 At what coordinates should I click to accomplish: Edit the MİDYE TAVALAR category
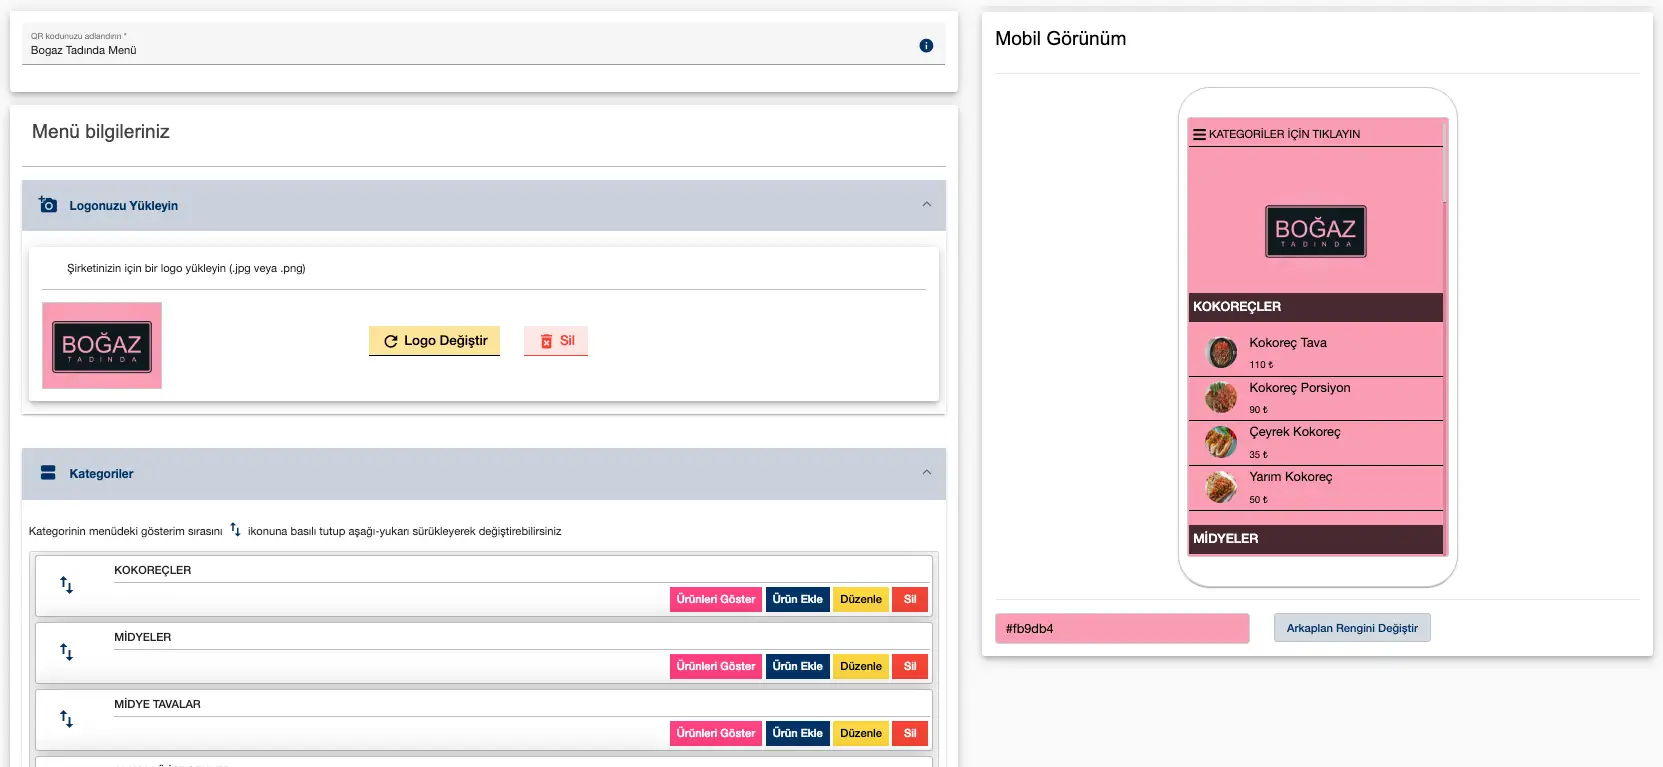(860, 734)
